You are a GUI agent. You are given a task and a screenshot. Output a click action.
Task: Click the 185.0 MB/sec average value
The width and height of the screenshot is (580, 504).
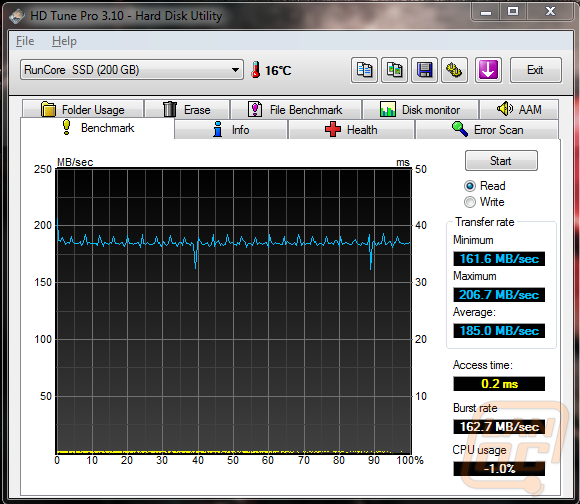point(499,331)
